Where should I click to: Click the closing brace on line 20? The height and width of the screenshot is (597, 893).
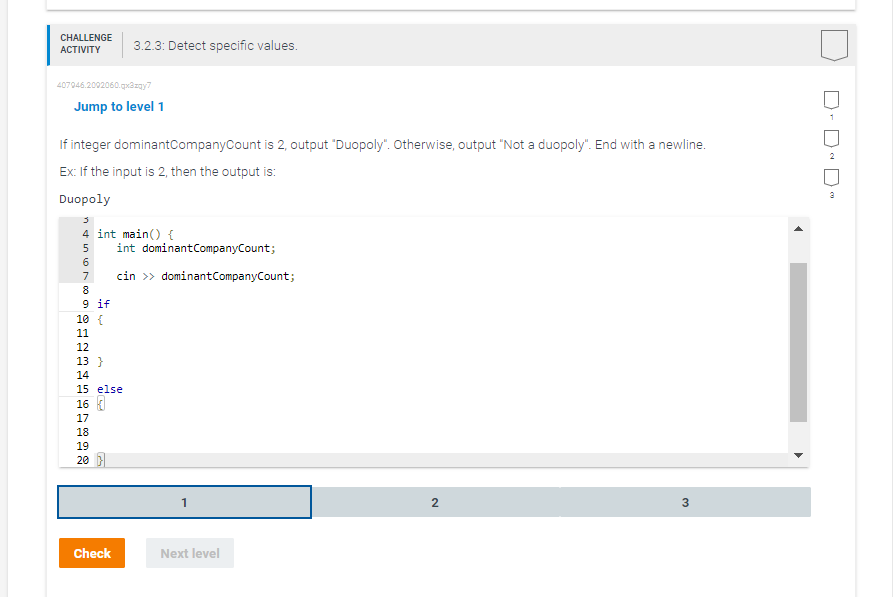100,460
